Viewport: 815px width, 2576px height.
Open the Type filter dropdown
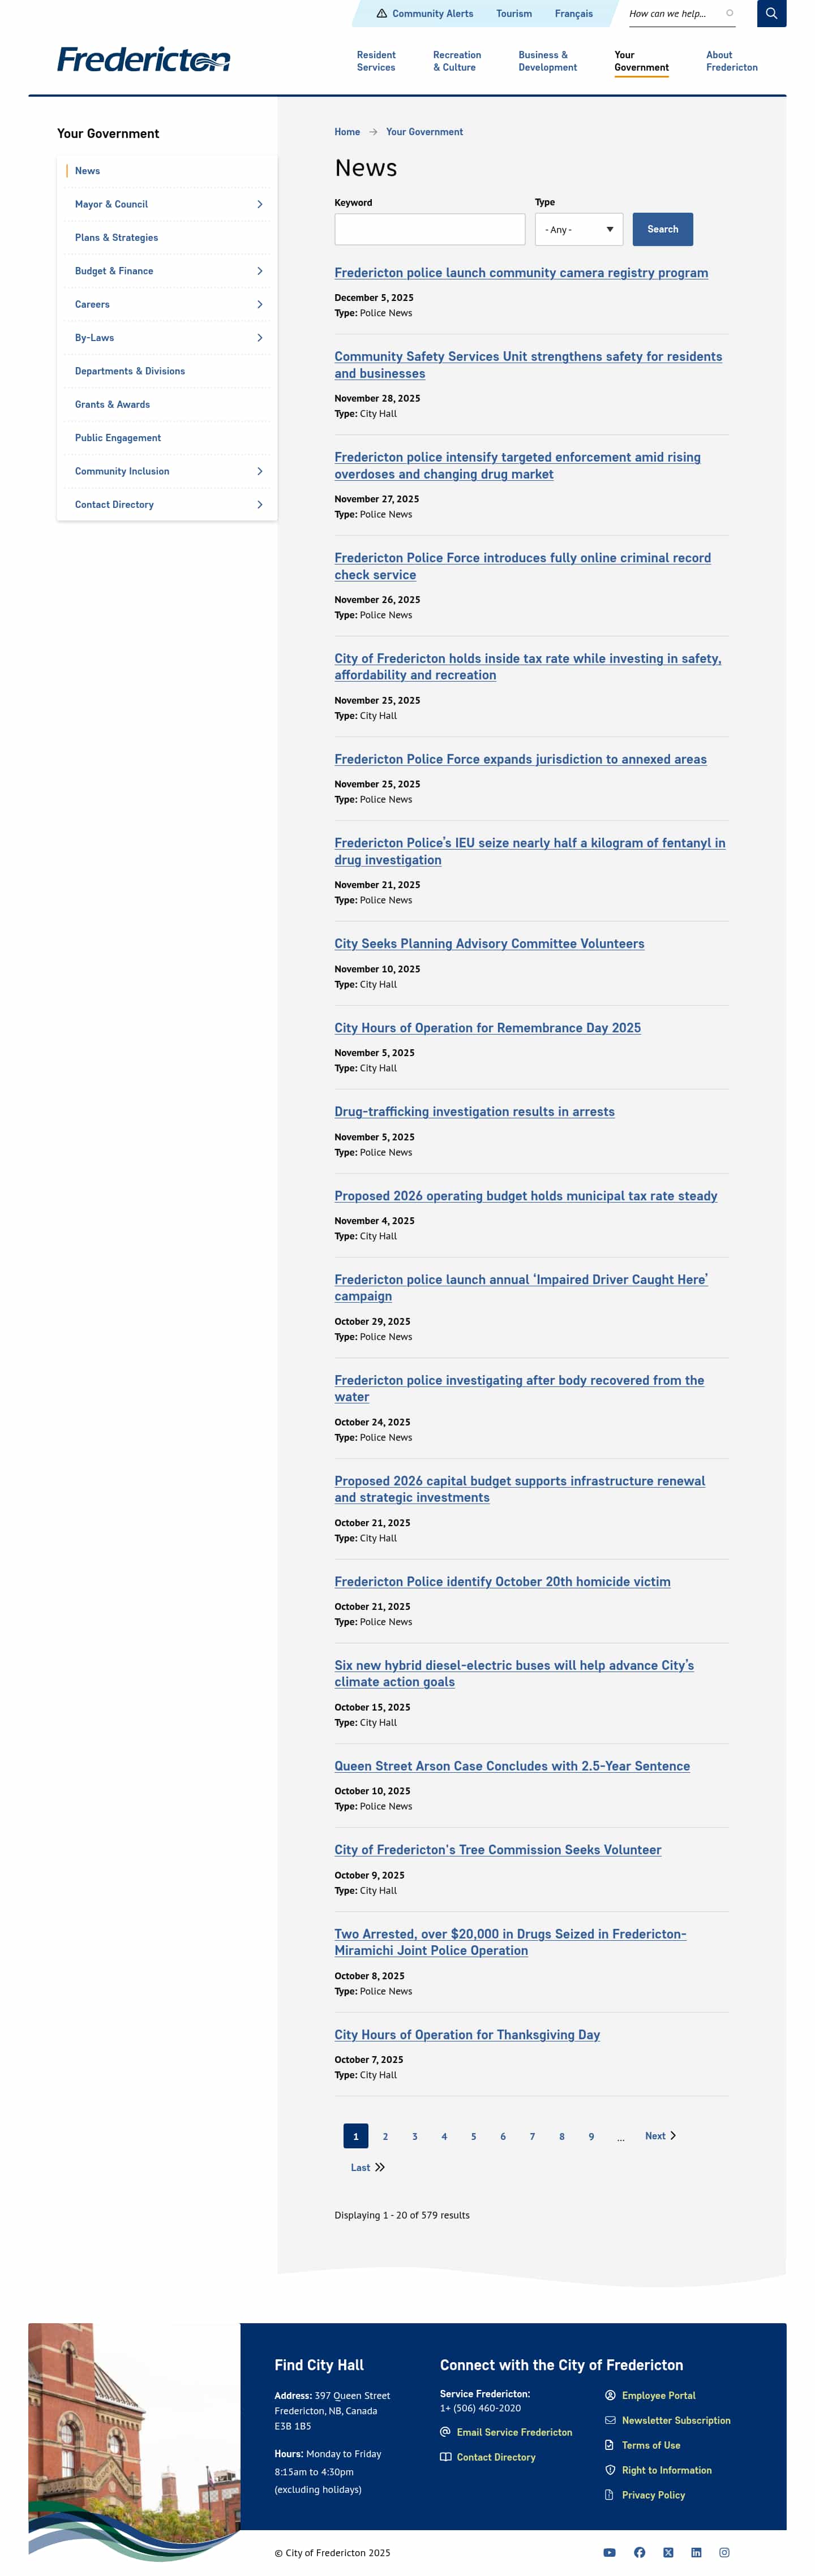[578, 229]
